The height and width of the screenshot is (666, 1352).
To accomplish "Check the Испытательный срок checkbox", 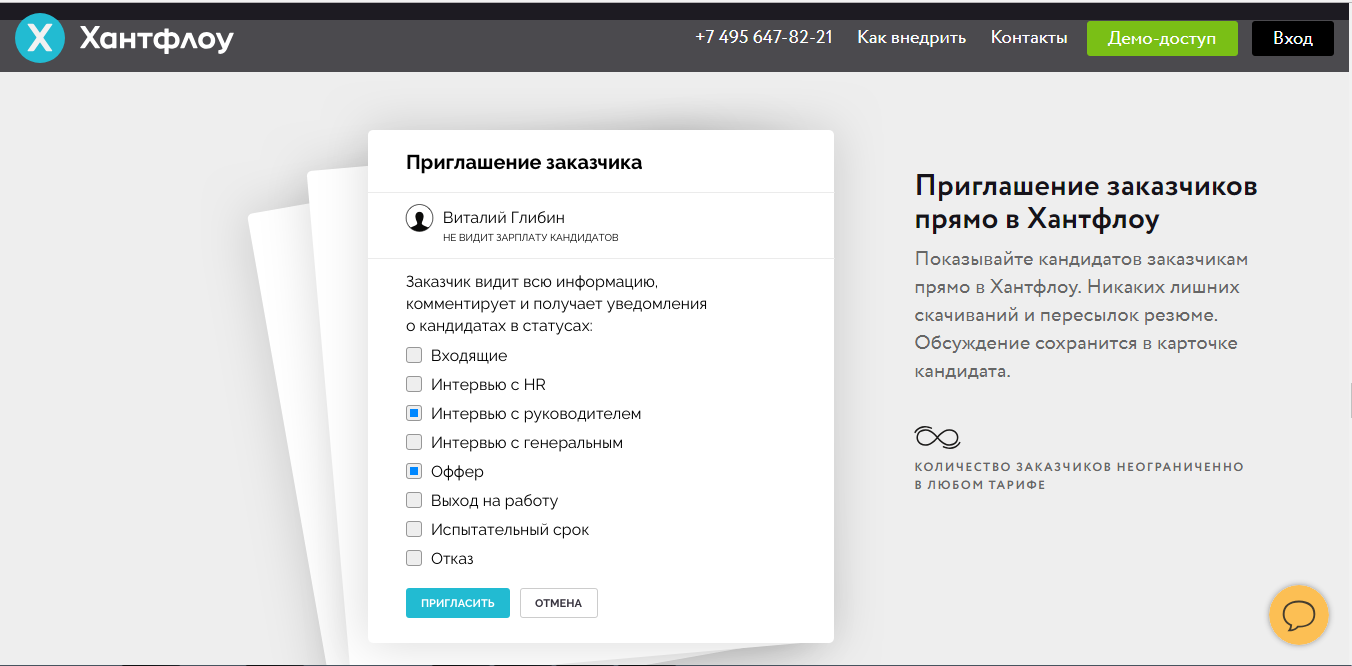I will [414, 529].
